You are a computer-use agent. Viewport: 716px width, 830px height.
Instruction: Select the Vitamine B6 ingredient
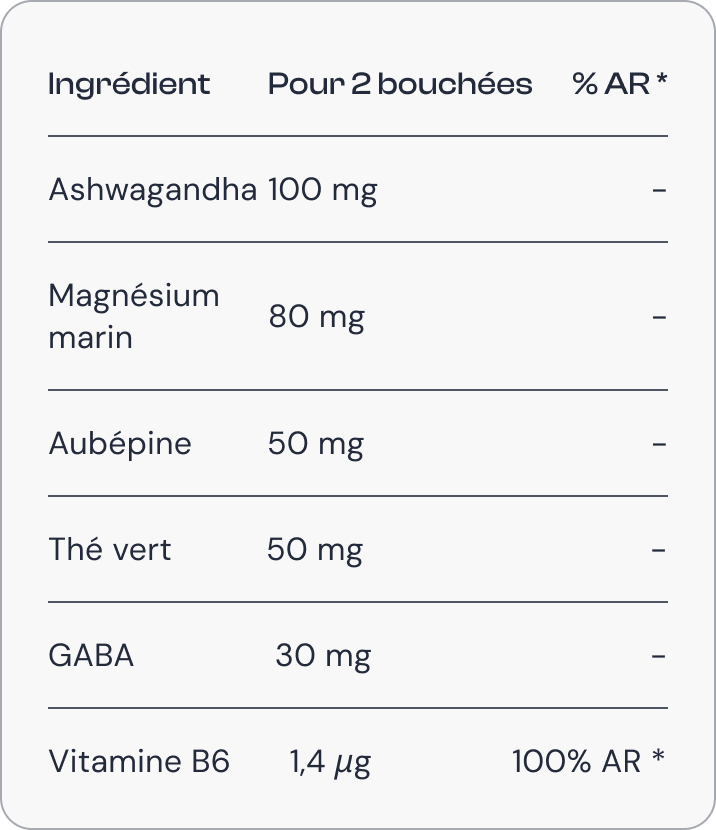point(139,761)
